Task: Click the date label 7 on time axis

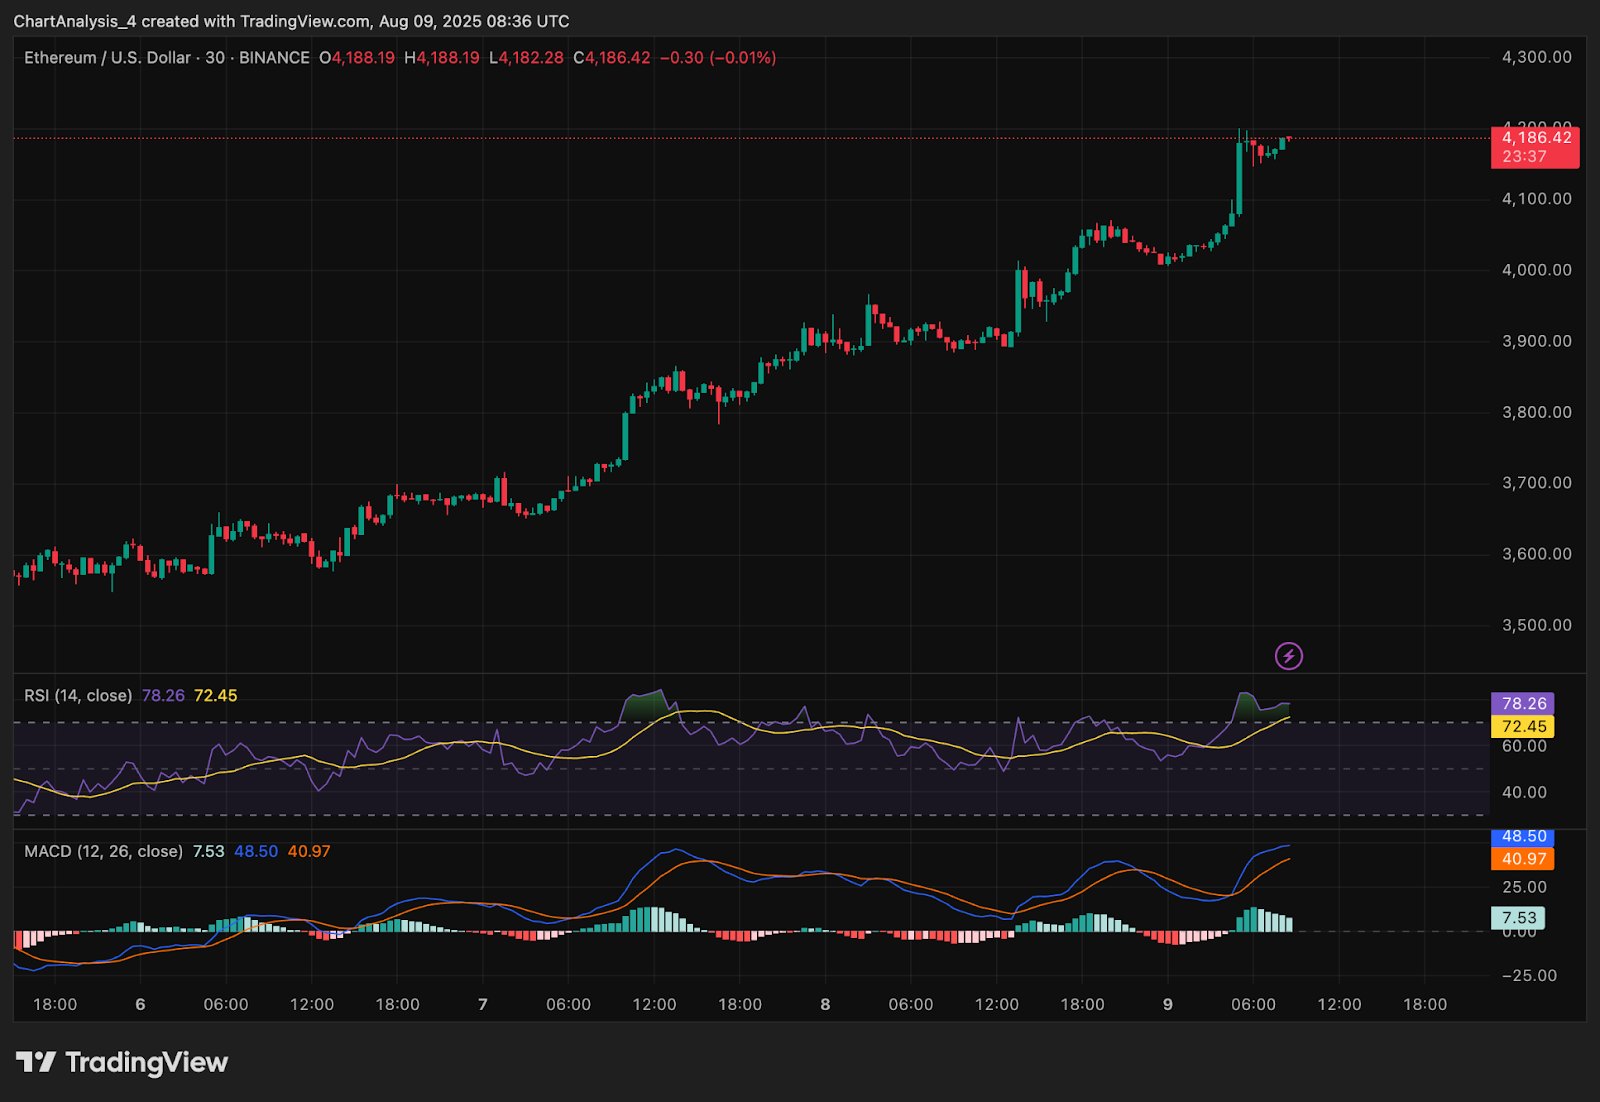Action: tap(483, 1004)
